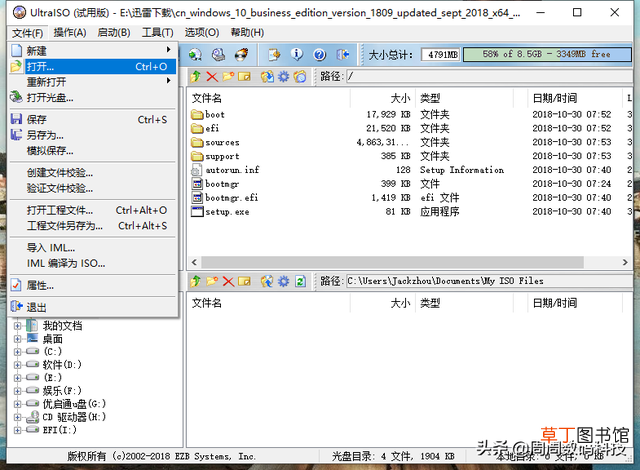The height and width of the screenshot is (470, 640).
Task: Select IML 编译为 ISO... entry
Action: click(93, 263)
